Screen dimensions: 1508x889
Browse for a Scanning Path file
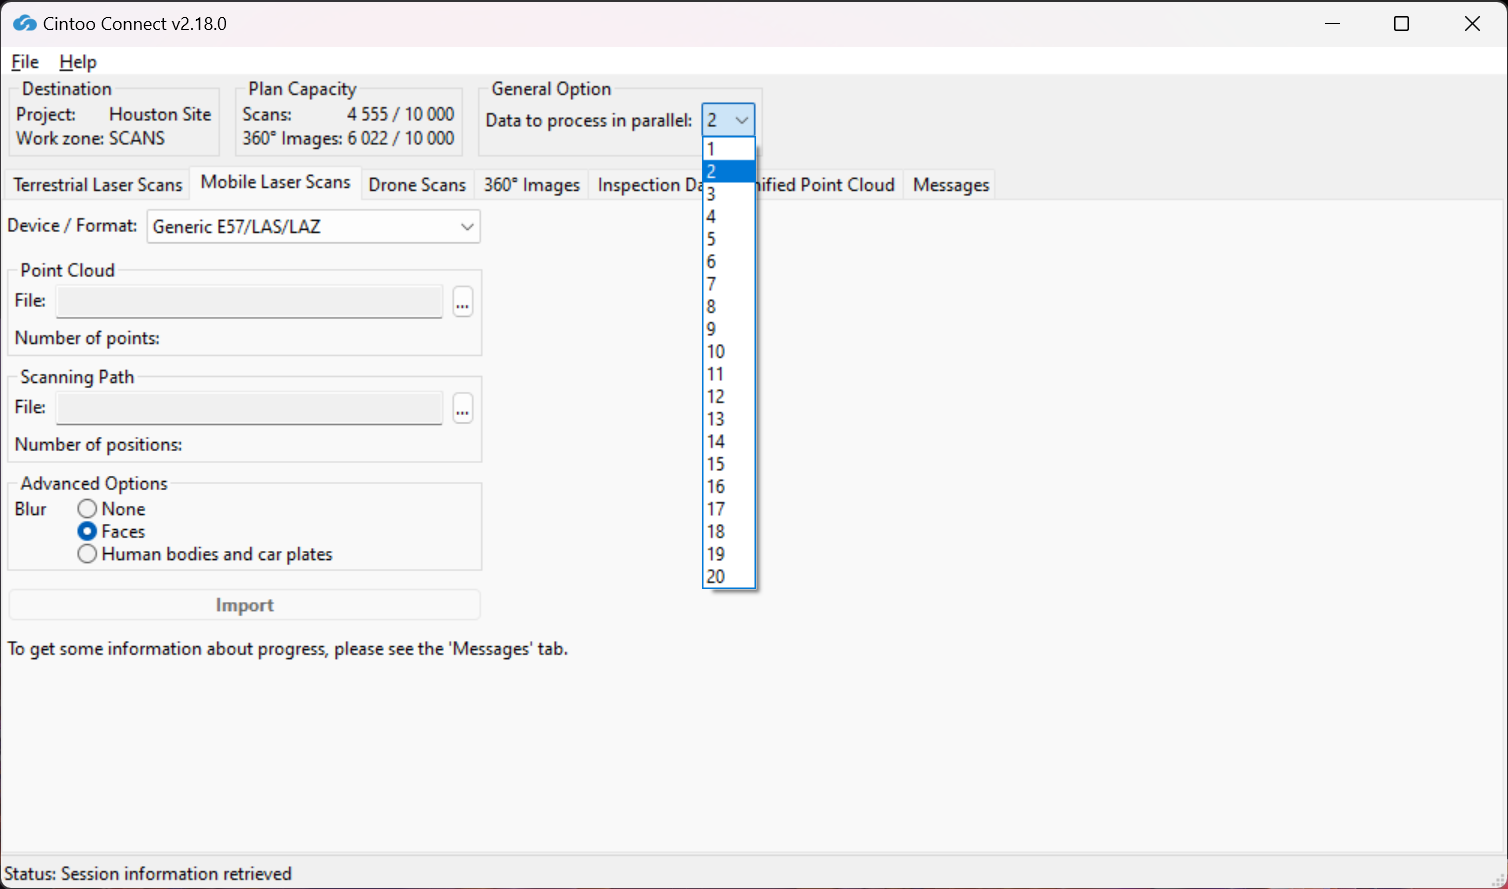click(x=462, y=408)
